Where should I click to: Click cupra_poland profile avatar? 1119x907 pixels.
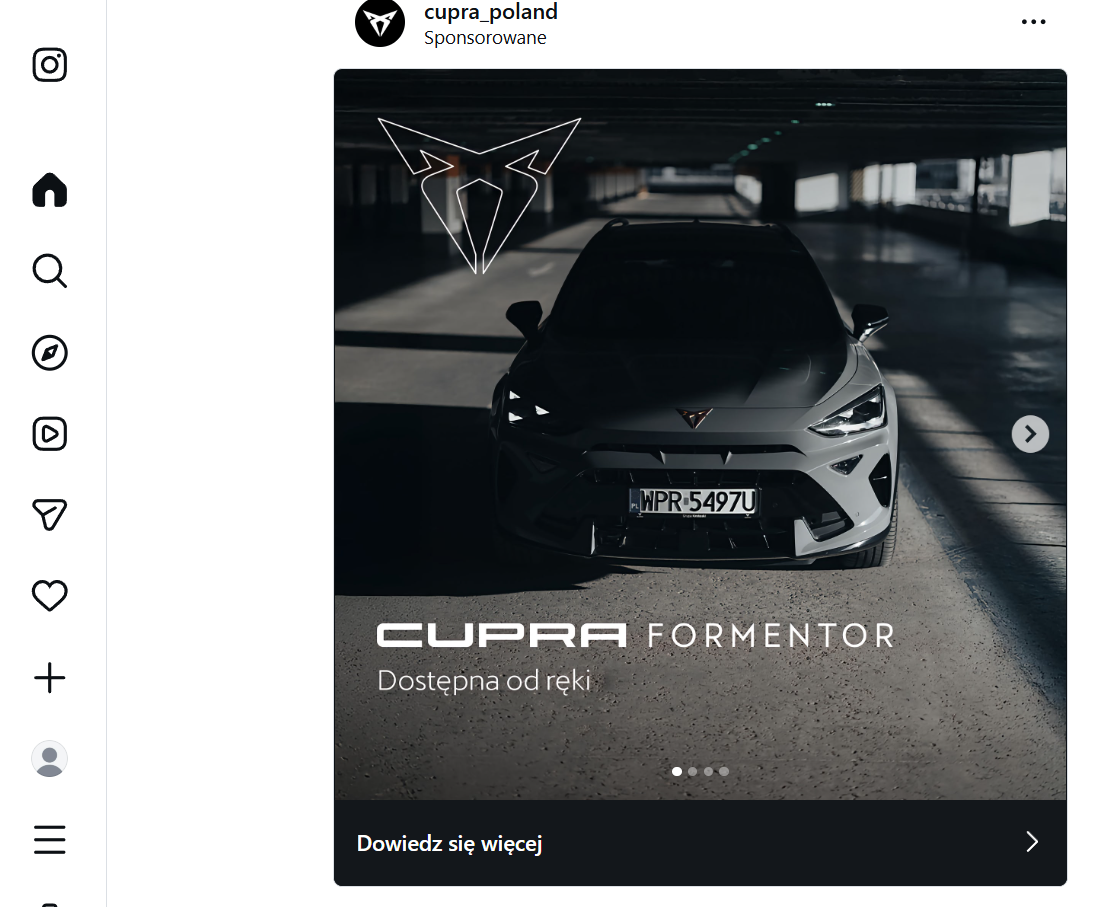(x=380, y=23)
